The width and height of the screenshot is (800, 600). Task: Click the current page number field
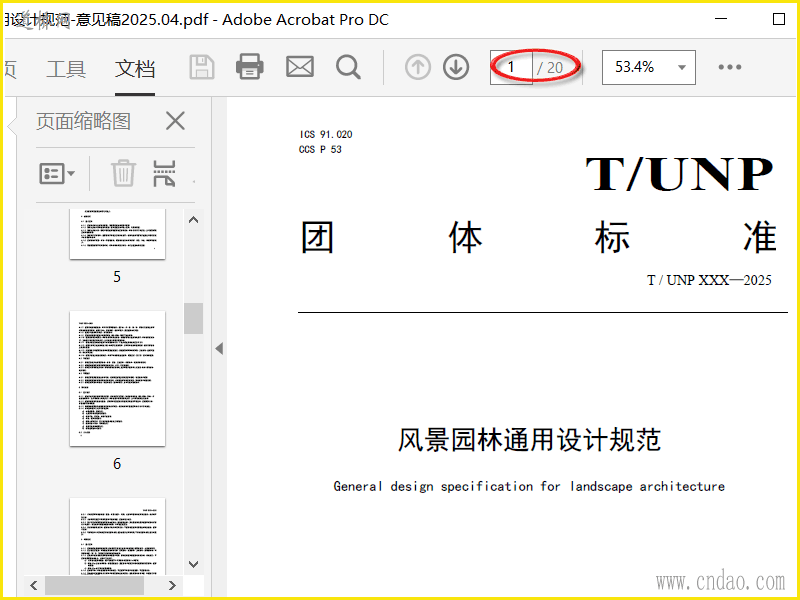(511, 67)
